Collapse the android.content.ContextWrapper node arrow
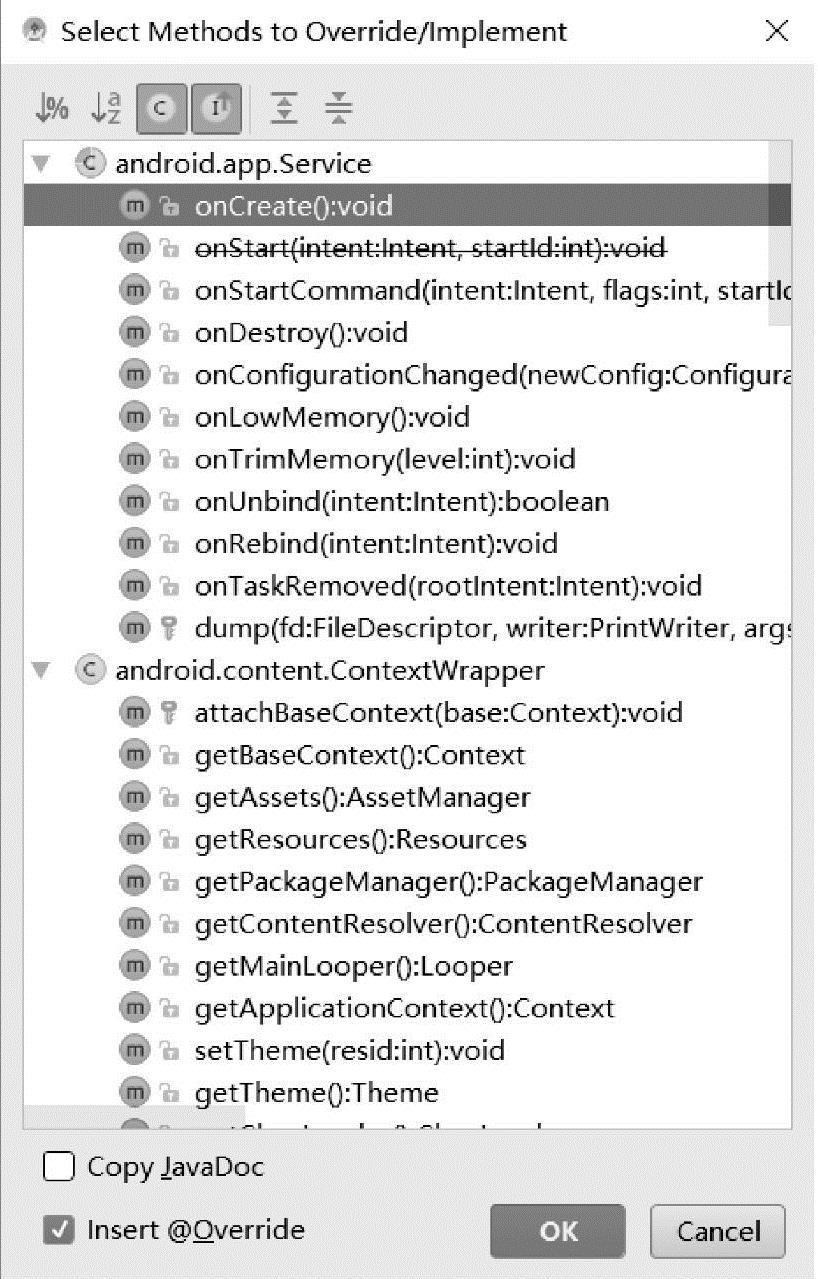 (x=41, y=670)
